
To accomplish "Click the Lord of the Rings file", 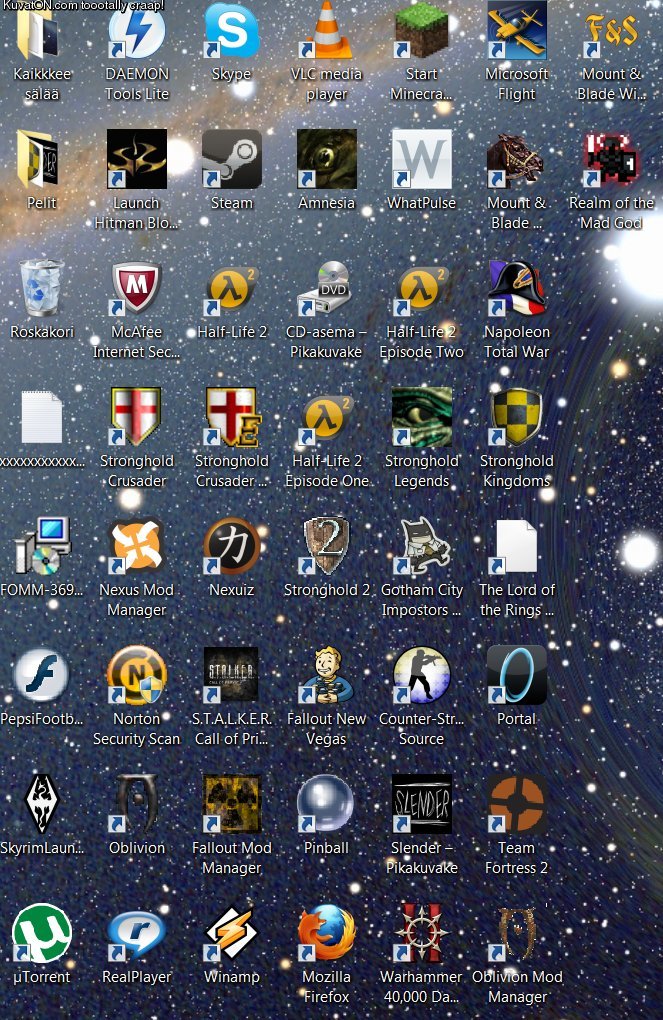I will (x=516, y=547).
